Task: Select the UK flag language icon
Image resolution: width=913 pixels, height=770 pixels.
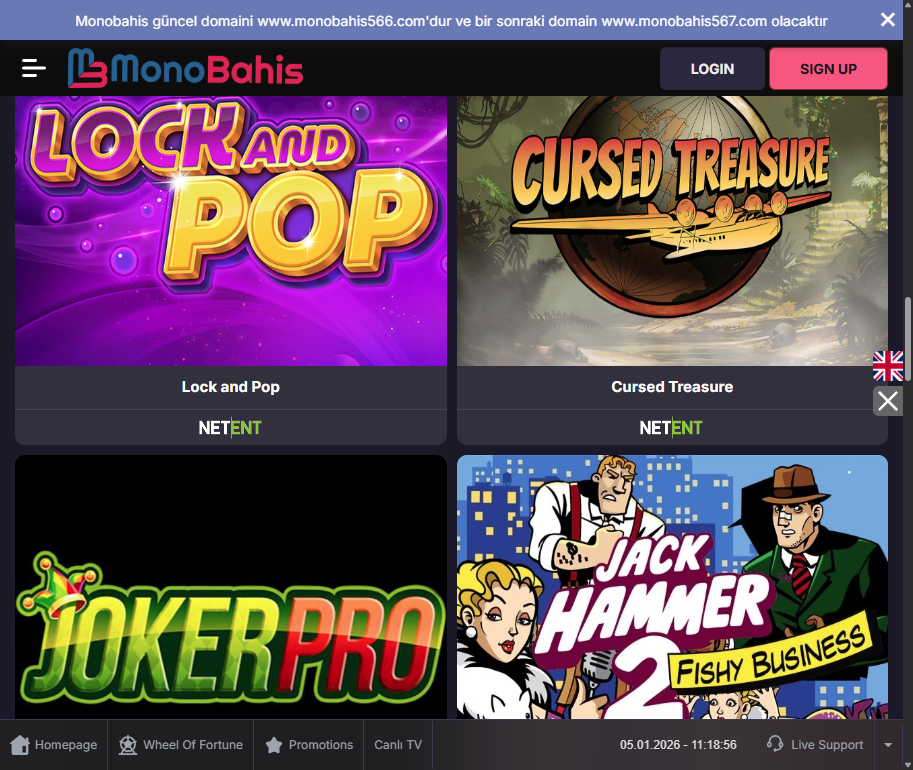Action: click(x=887, y=366)
